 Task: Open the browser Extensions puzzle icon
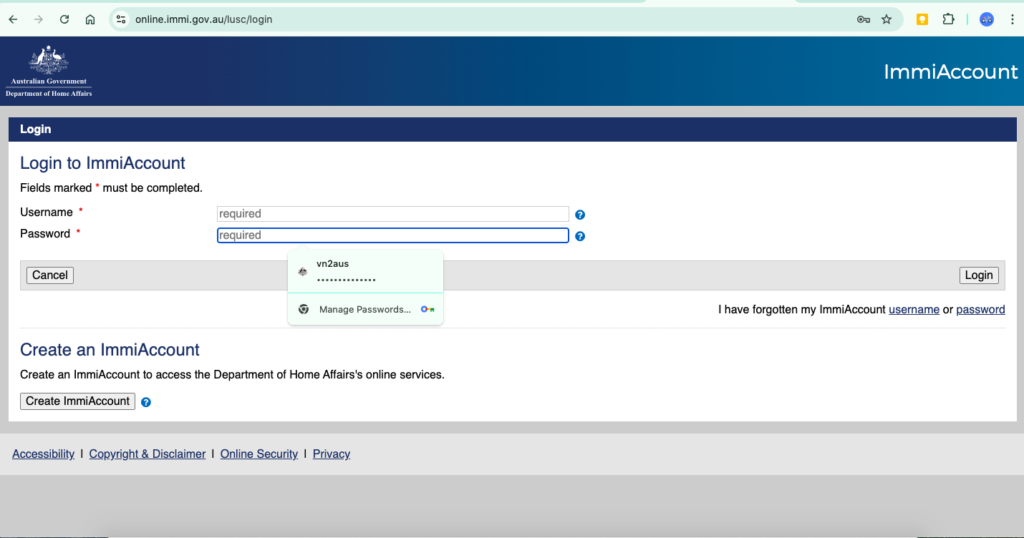tap(948, 19)
